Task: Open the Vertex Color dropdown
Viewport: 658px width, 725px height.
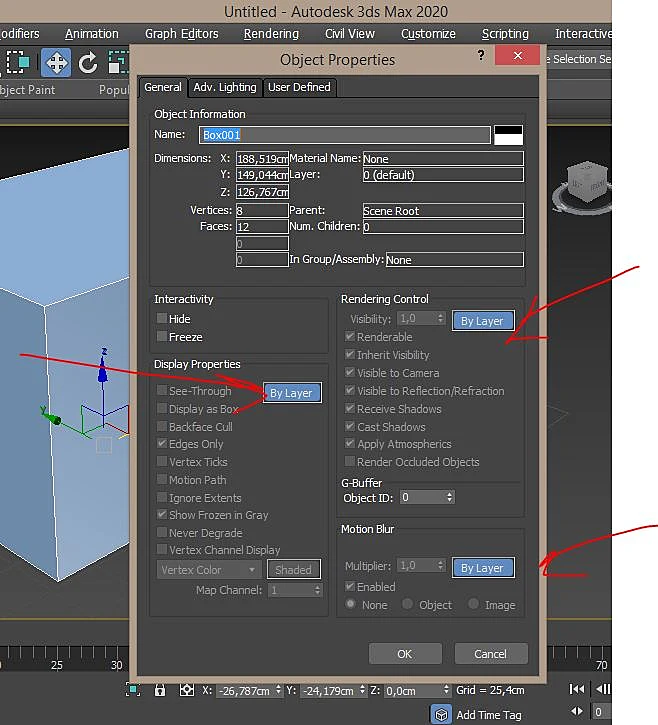Action: 209,570
